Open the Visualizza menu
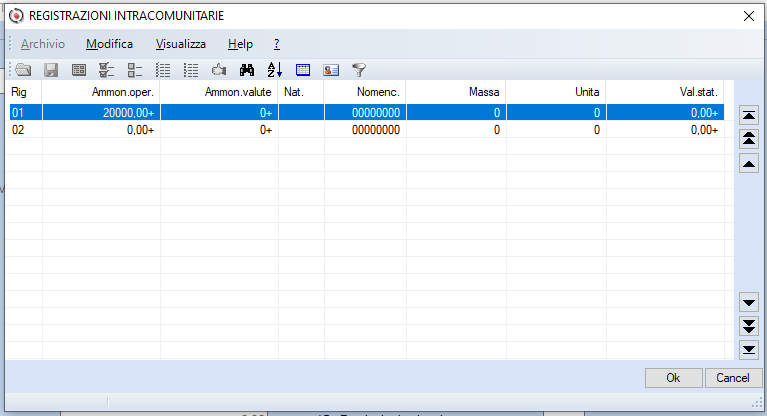767x416 pixels. tap(180, 44)
